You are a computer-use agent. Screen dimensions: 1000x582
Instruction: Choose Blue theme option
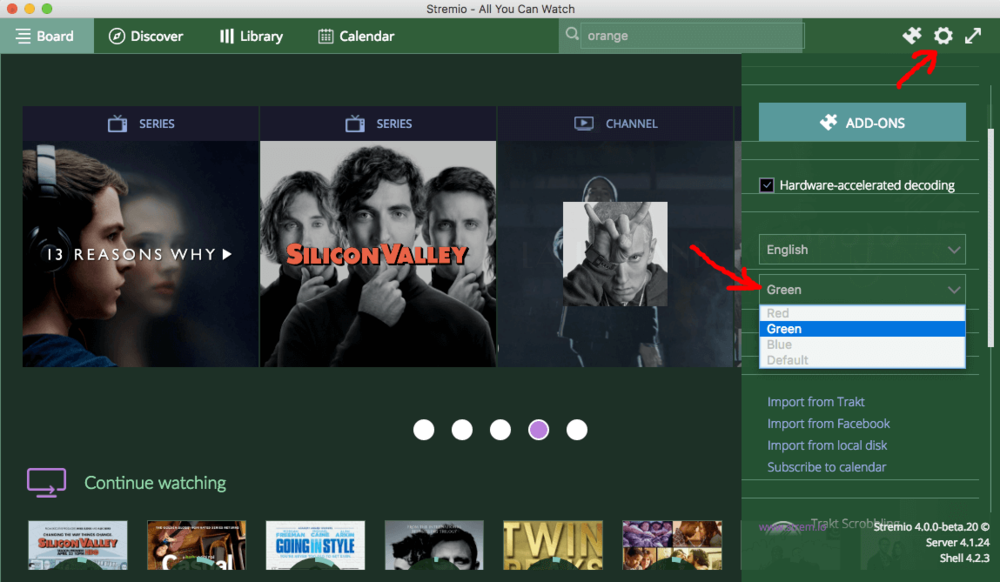pyautogui.click(x=862, y=344)
